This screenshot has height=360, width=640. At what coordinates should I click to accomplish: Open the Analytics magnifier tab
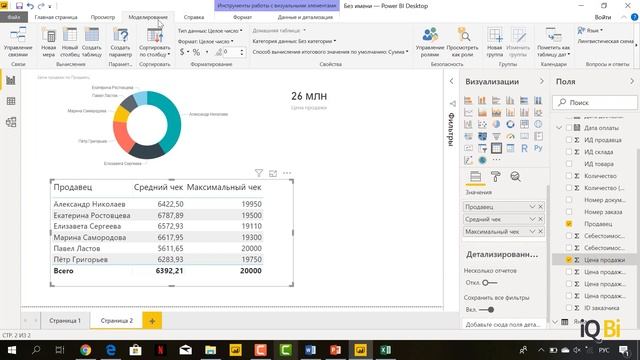(516, 176)
